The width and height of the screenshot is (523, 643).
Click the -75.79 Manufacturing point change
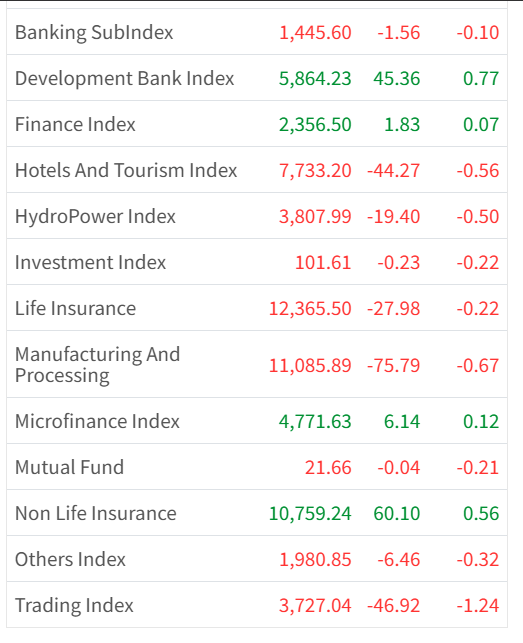pyautogui.click(x=393, y=365)
